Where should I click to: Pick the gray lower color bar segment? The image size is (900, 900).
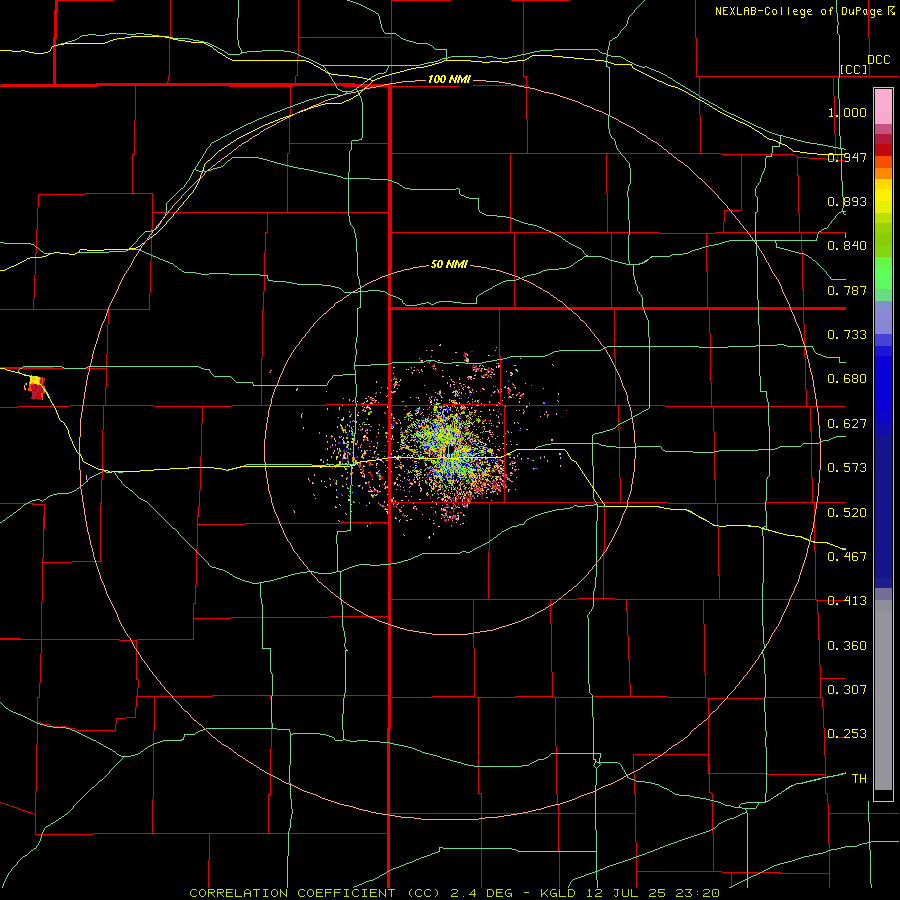883,695
